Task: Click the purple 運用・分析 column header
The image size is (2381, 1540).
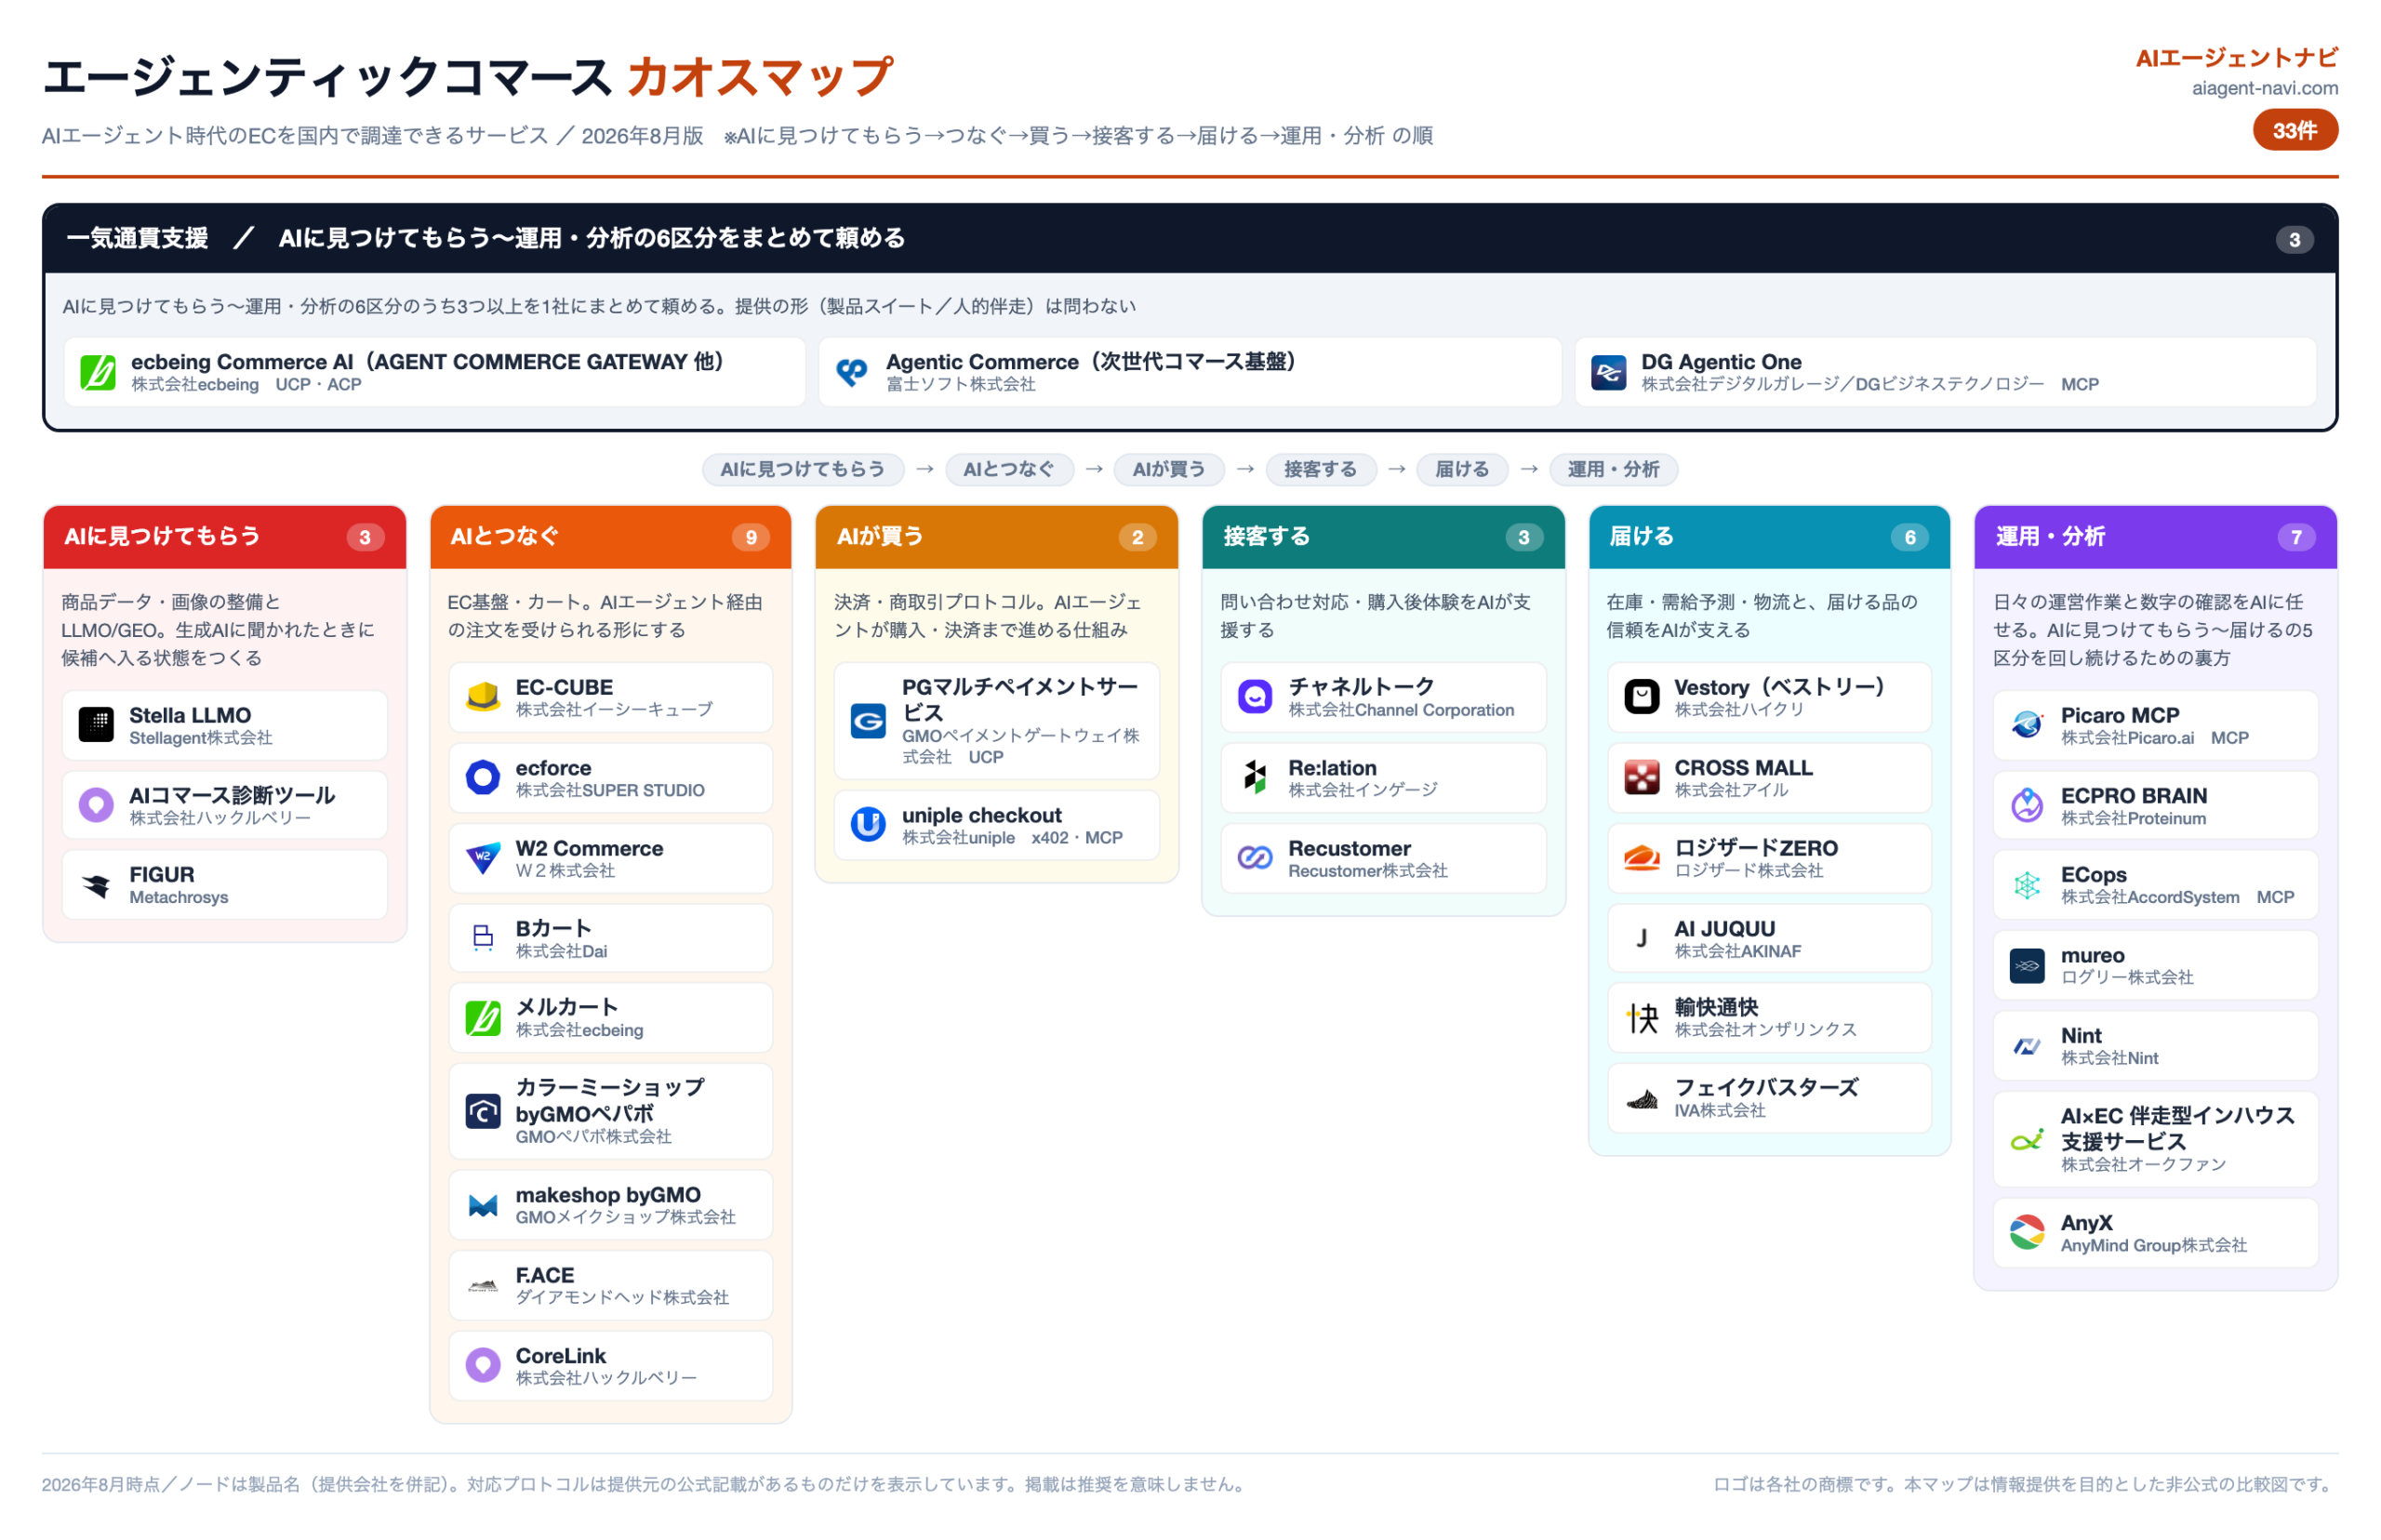Action: point(2155,537)
